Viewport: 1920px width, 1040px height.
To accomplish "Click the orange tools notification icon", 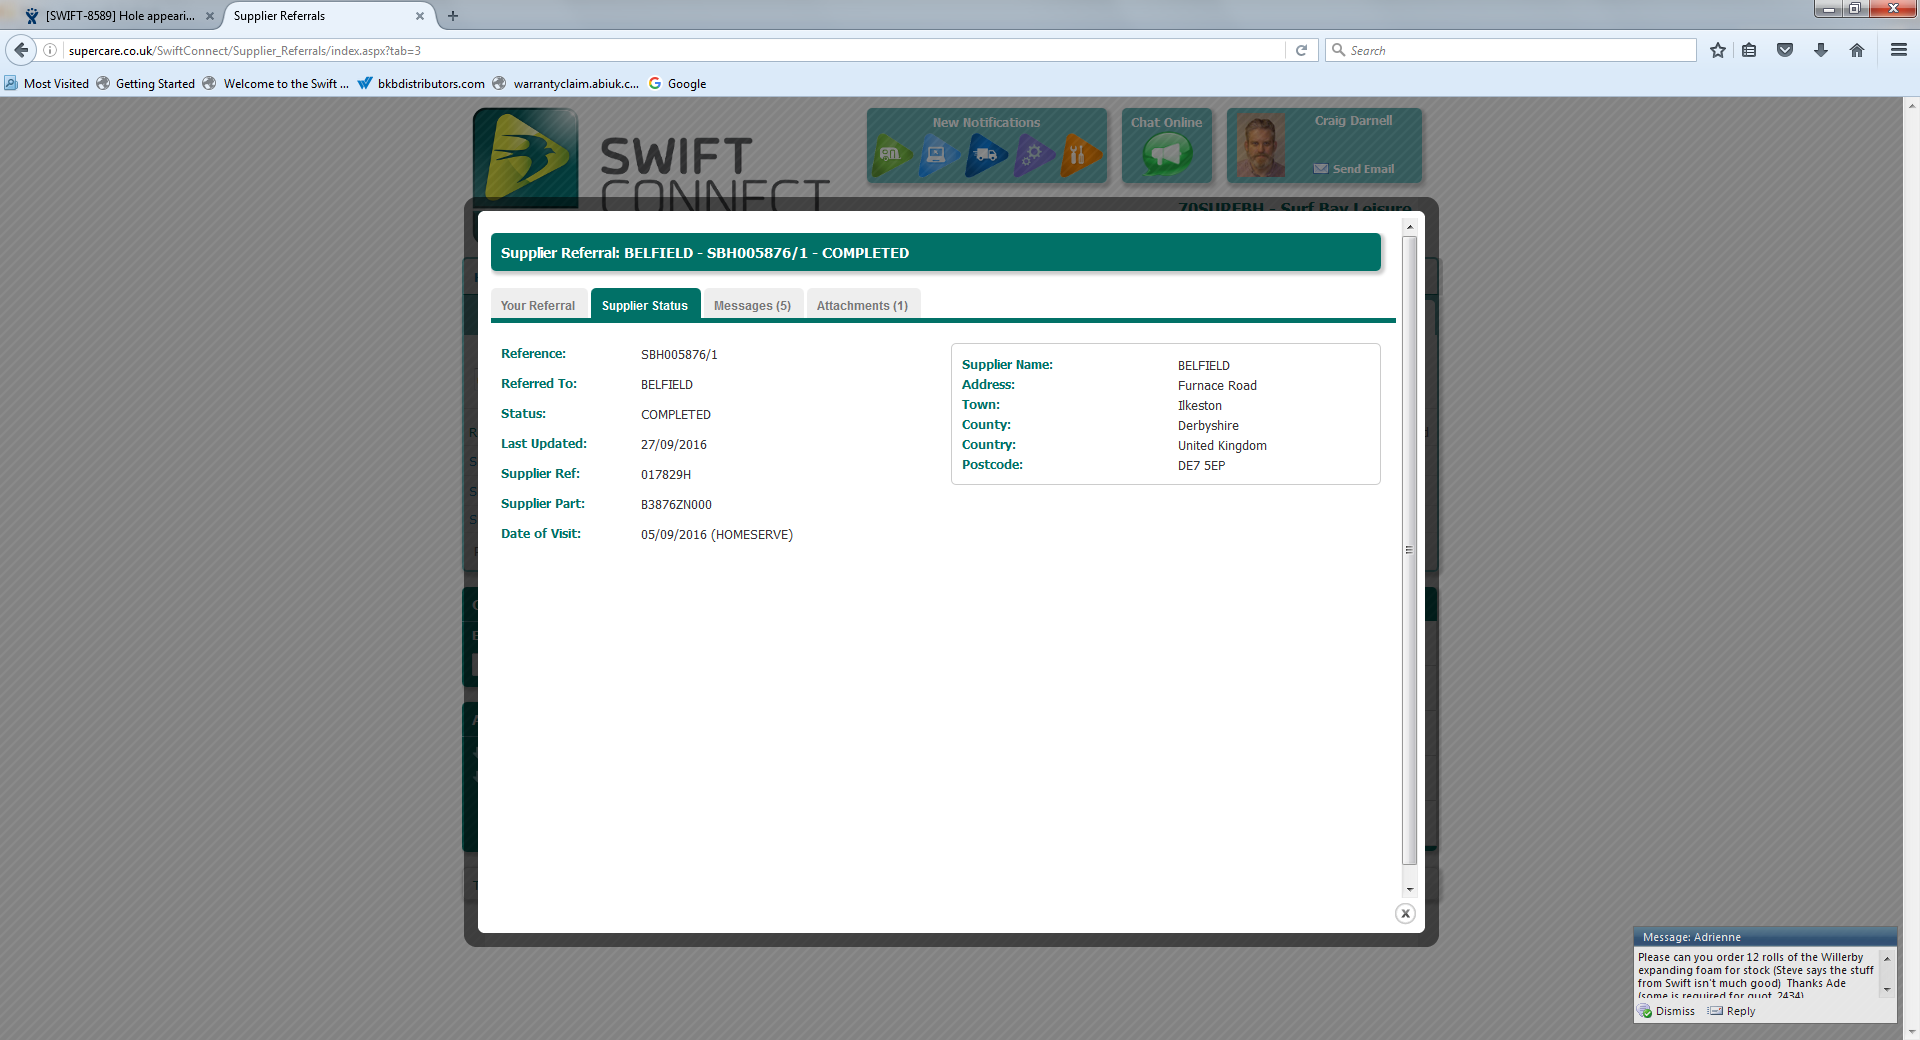I will pos(1080,155).
